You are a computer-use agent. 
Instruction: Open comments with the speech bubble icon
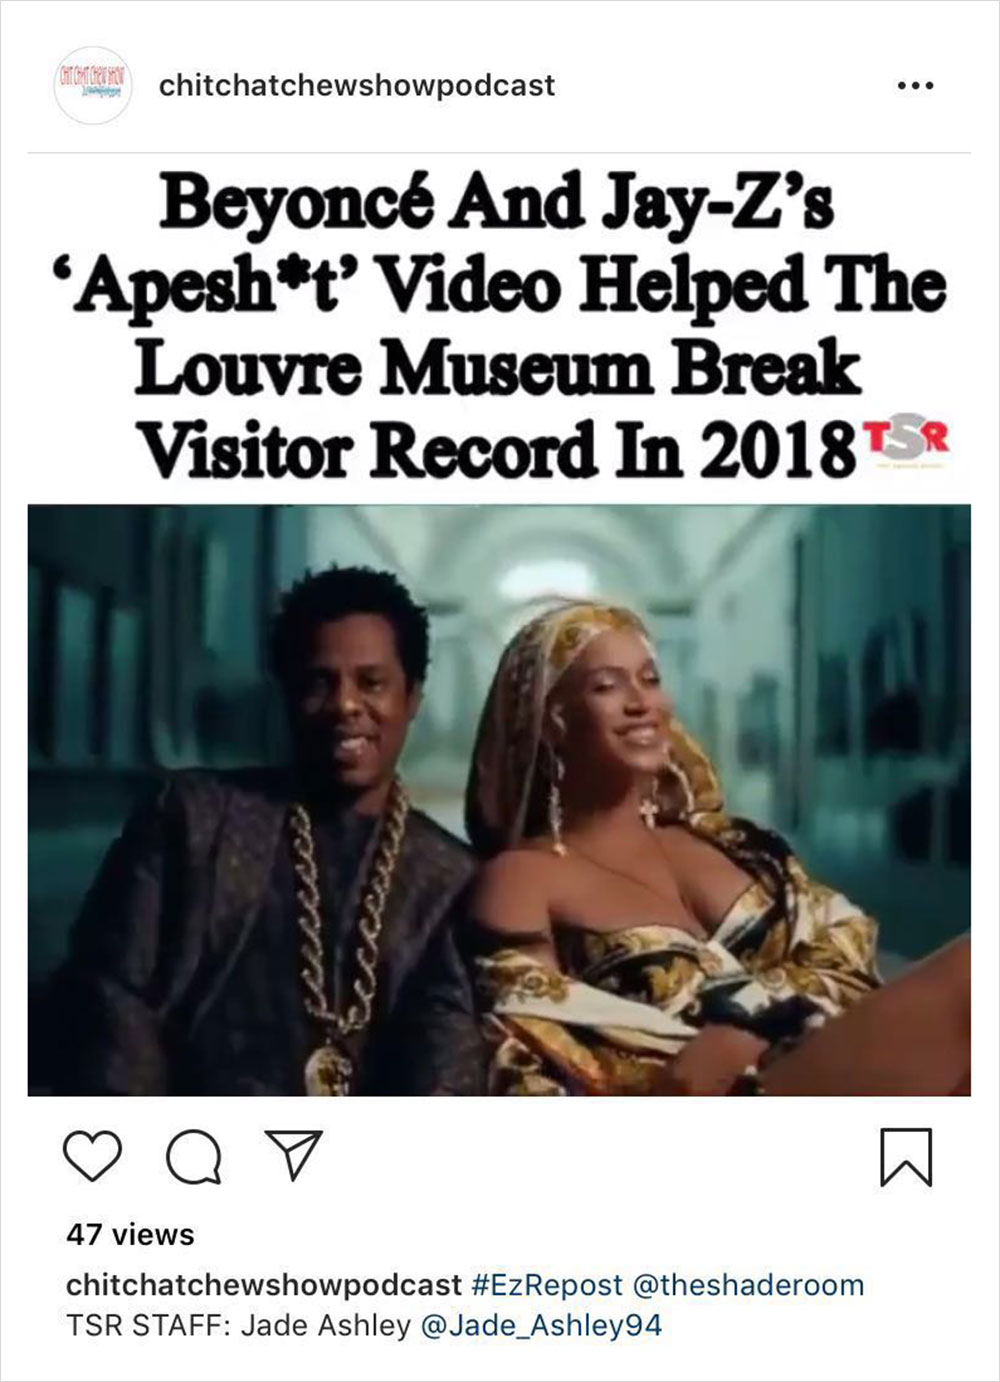pos(194,1157)
